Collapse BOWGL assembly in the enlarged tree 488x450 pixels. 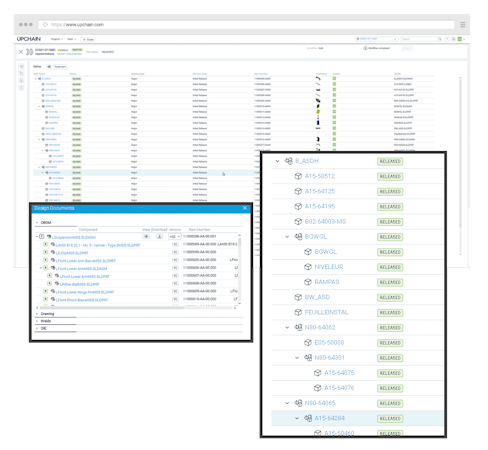click(287, 237)
